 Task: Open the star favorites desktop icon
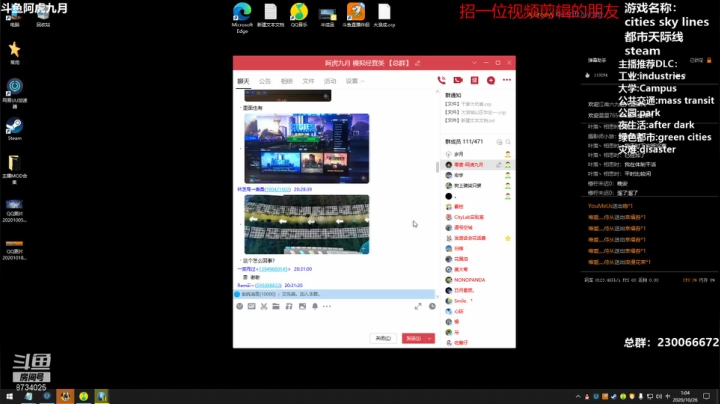point(14,53)
